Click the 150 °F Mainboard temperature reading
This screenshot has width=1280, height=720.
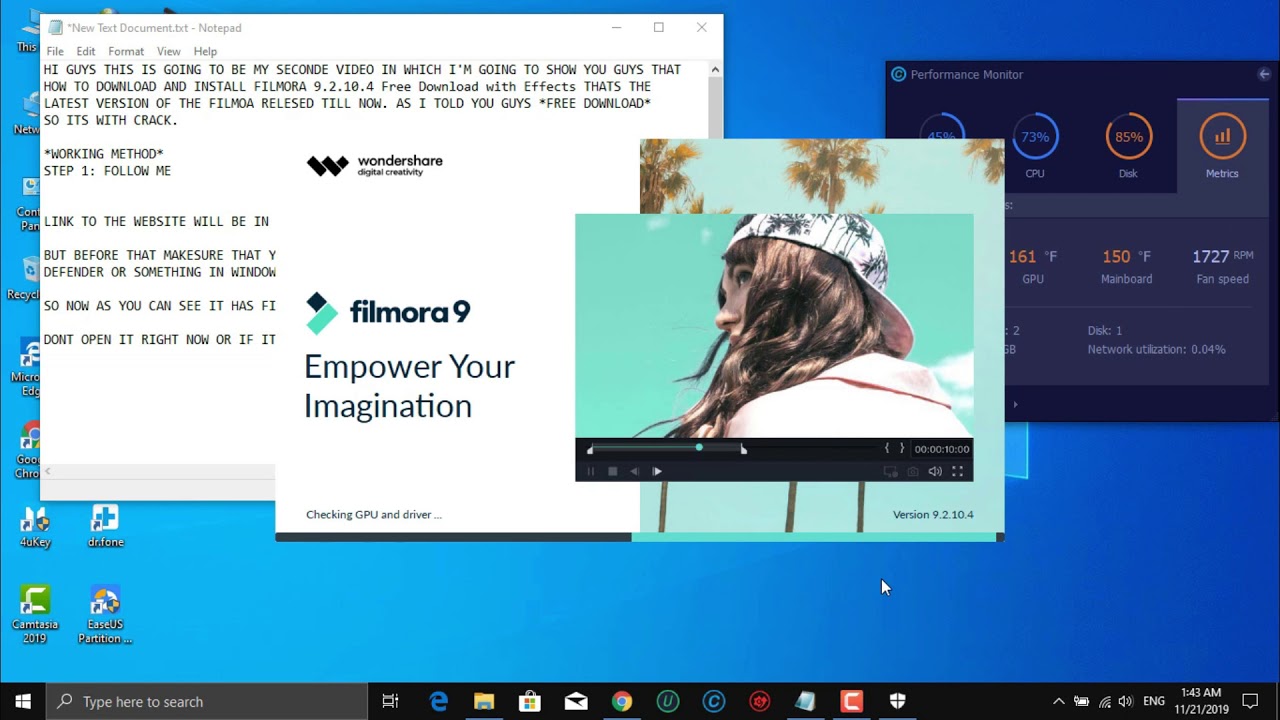pyautogui.click(x=1126, y=257)
